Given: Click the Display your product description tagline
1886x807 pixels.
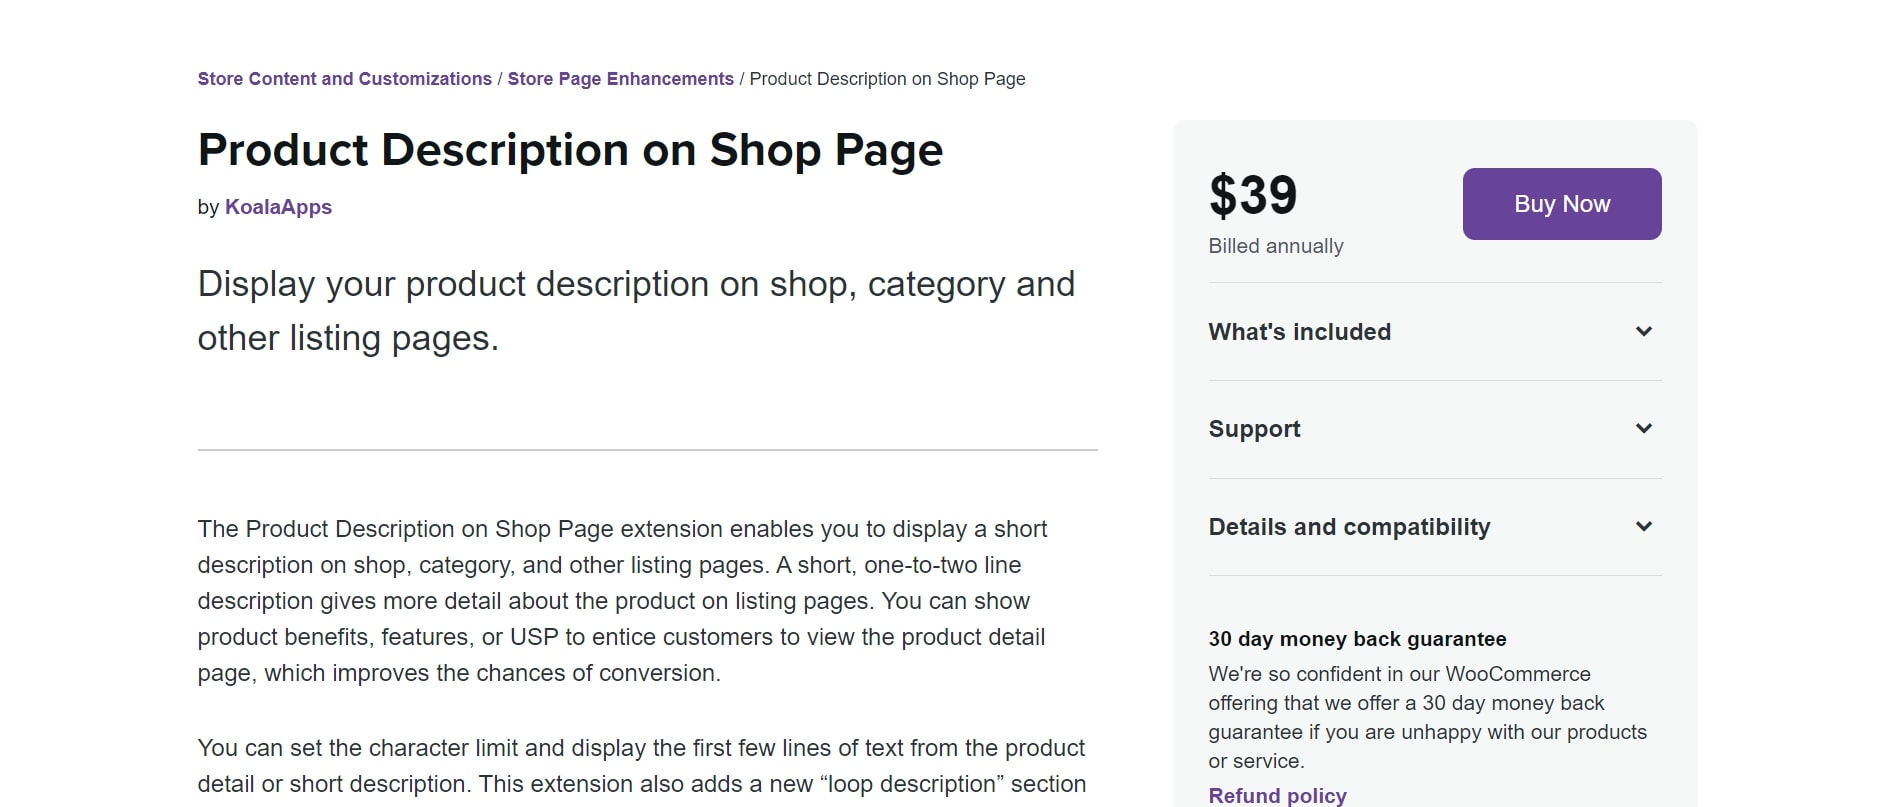Looking at the screenshot, I should click(x=636, y=311).
